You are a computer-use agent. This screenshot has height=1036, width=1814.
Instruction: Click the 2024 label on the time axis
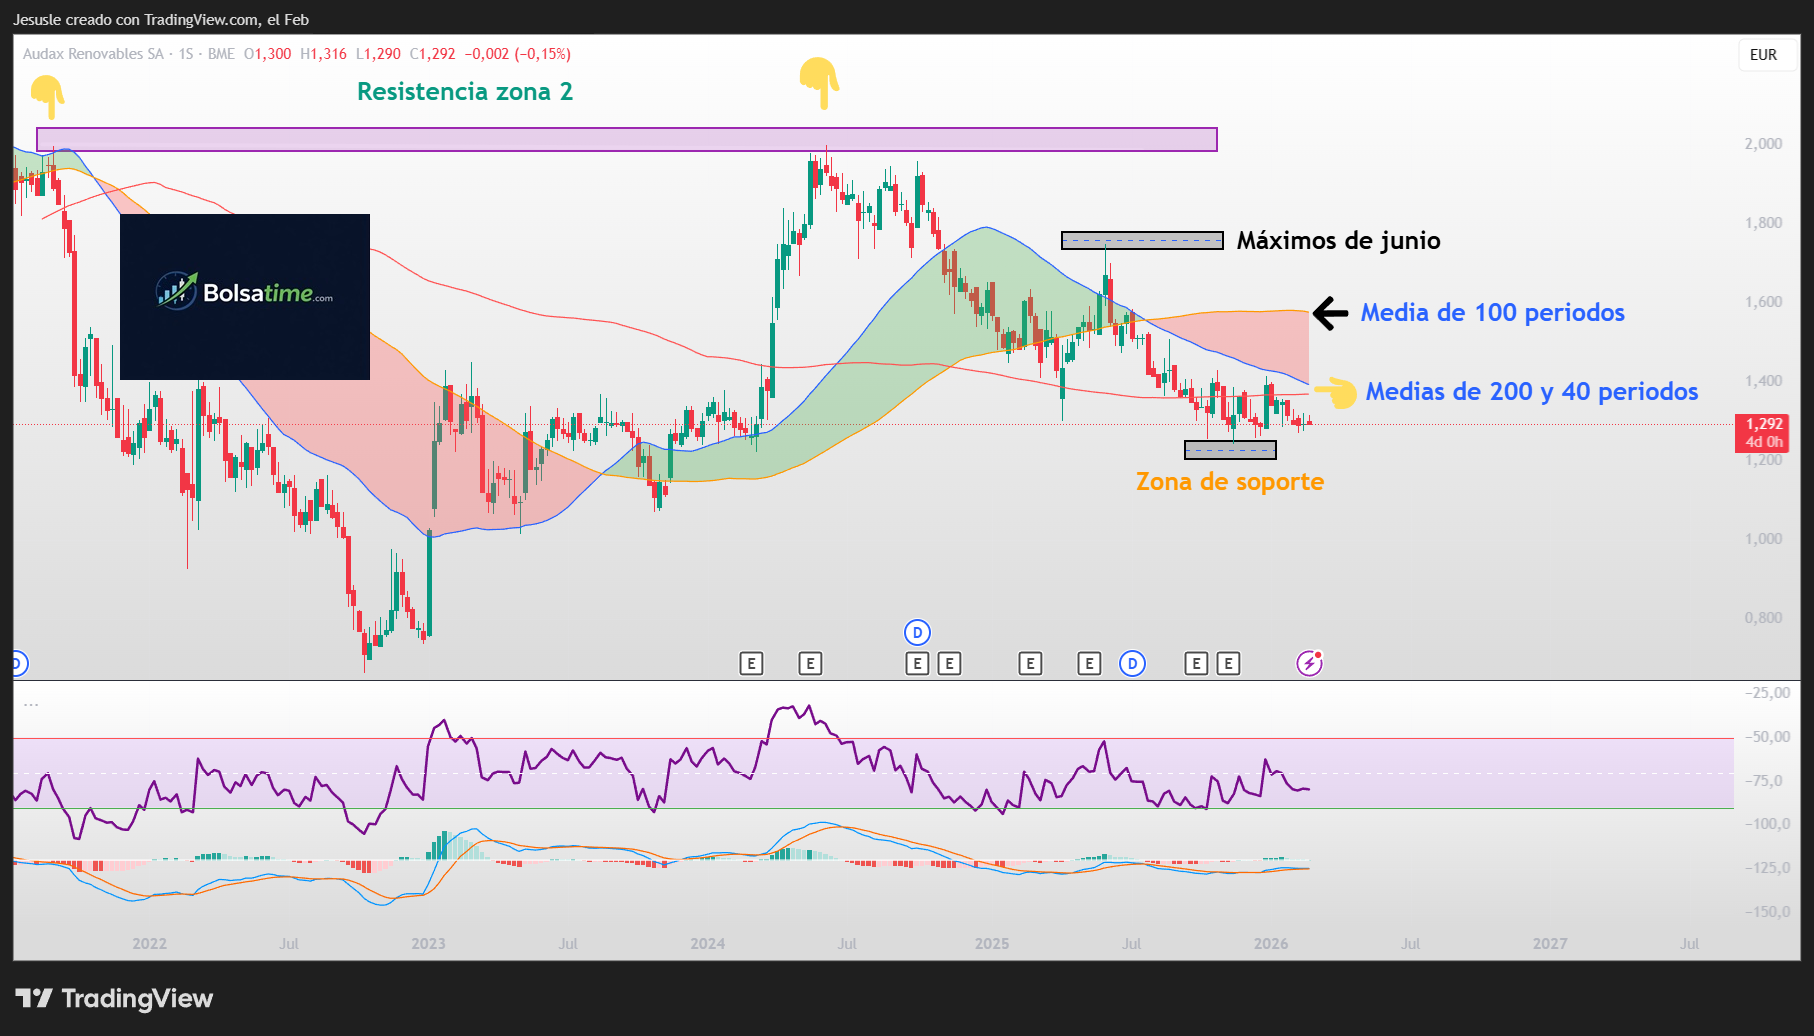tap(708, 943)
